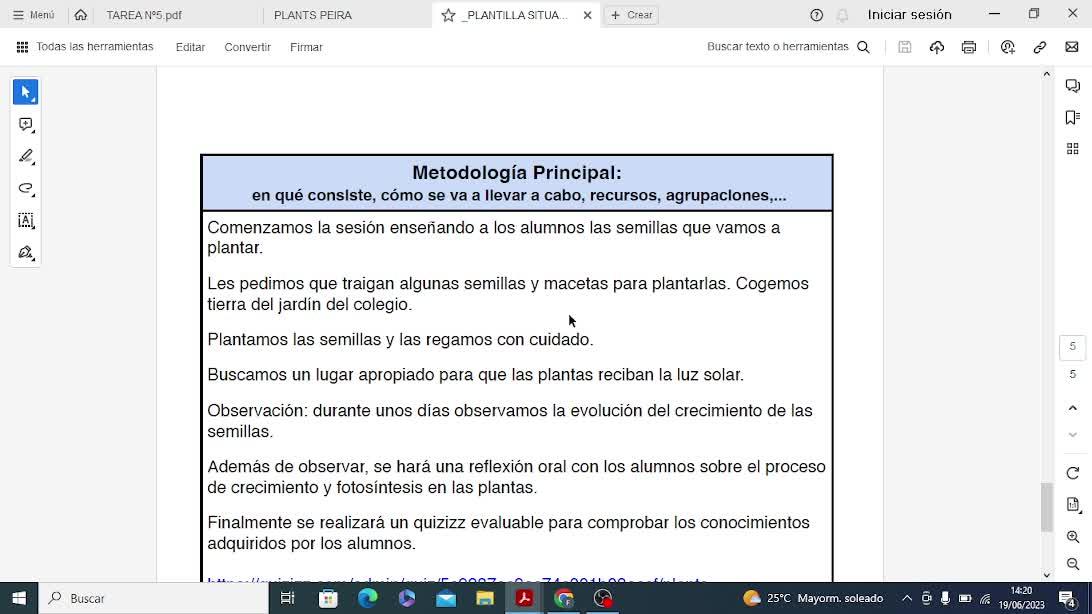Open the Firmar menu

click(x=306, y=47)
